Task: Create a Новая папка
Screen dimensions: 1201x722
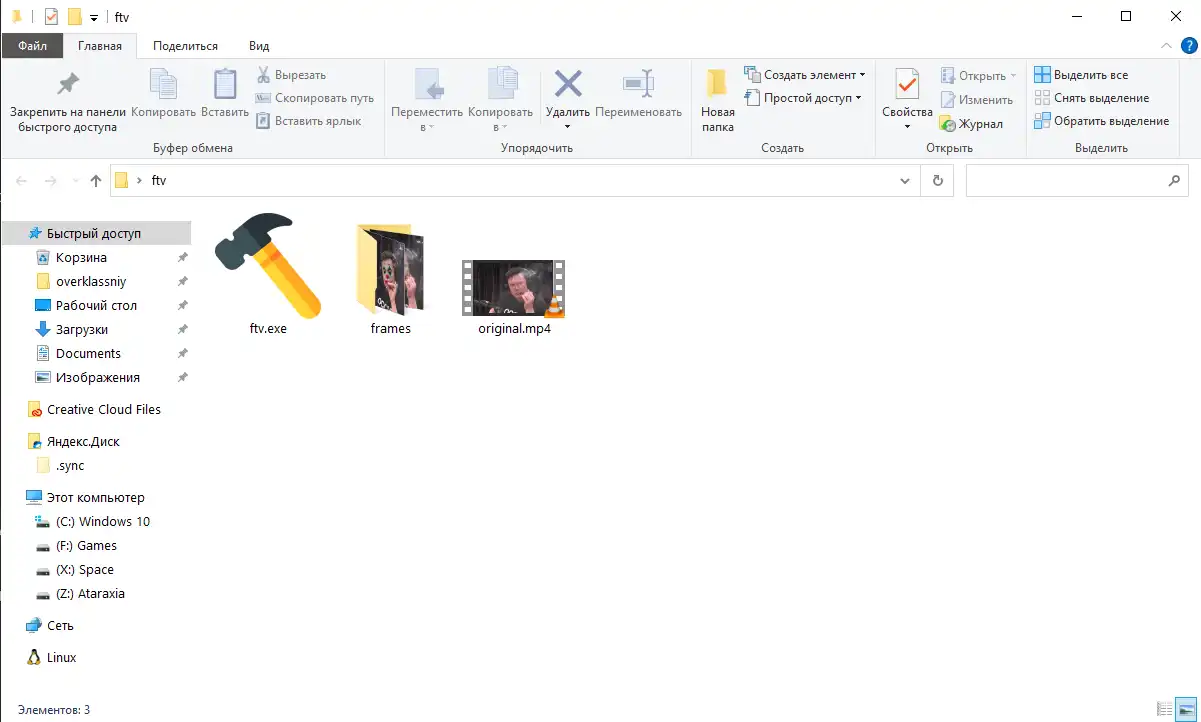Action: [x=717, y=101]
